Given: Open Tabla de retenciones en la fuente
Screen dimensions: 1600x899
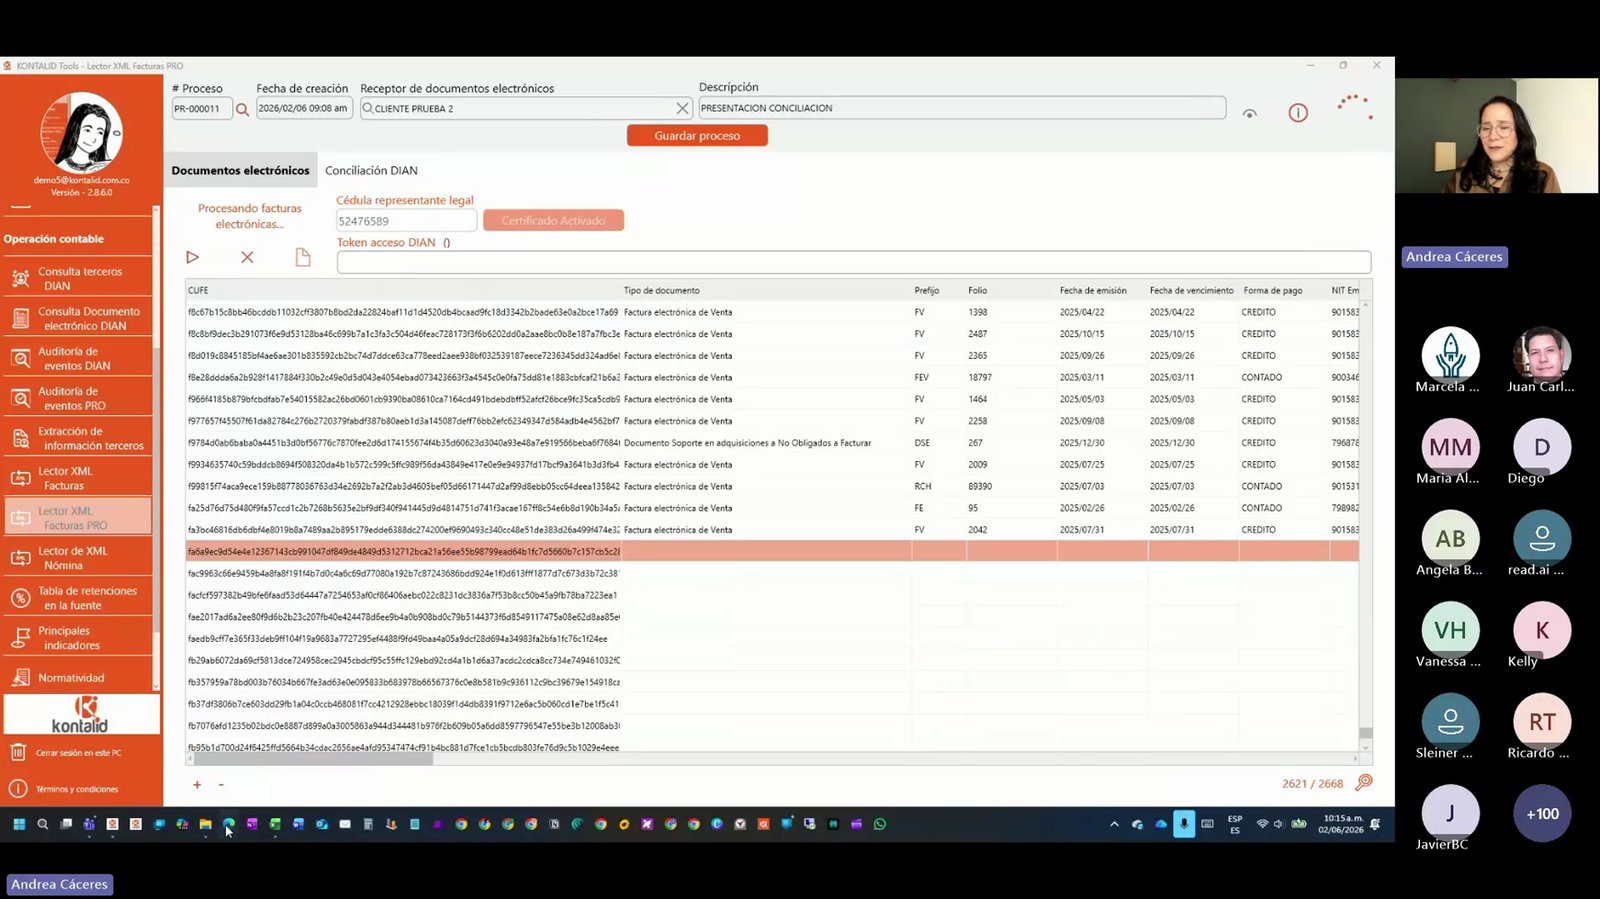Looking at the screenshot, I should [x=78, y=598].
